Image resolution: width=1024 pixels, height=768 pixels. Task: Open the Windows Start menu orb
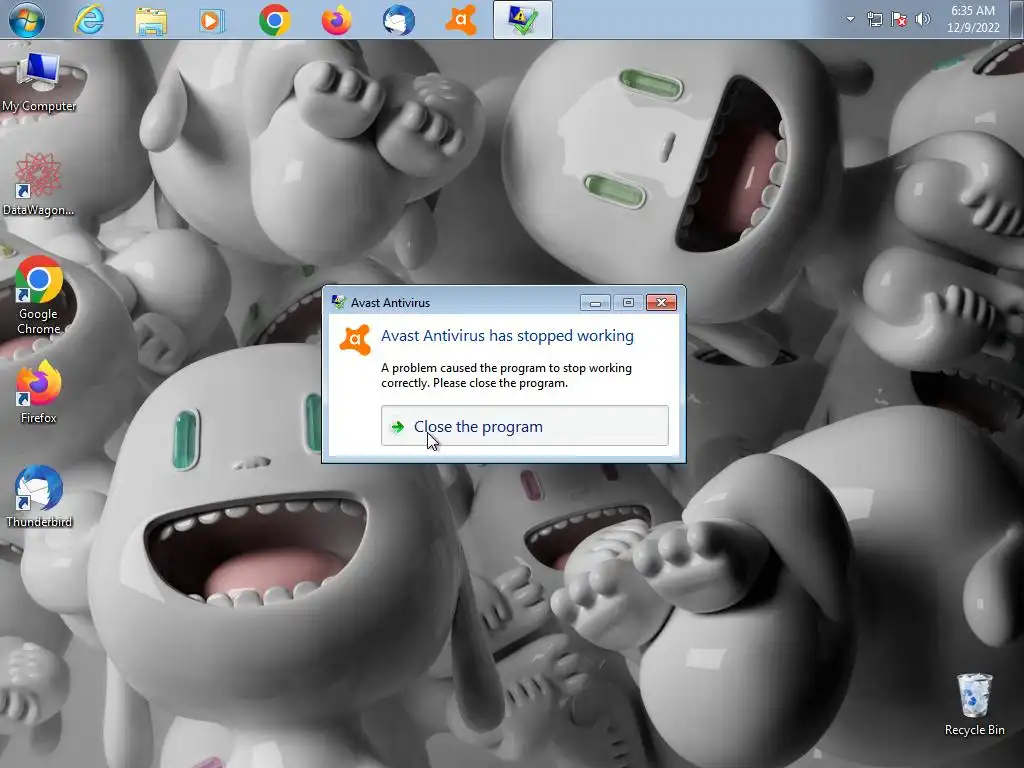click(x=27, y=20)
